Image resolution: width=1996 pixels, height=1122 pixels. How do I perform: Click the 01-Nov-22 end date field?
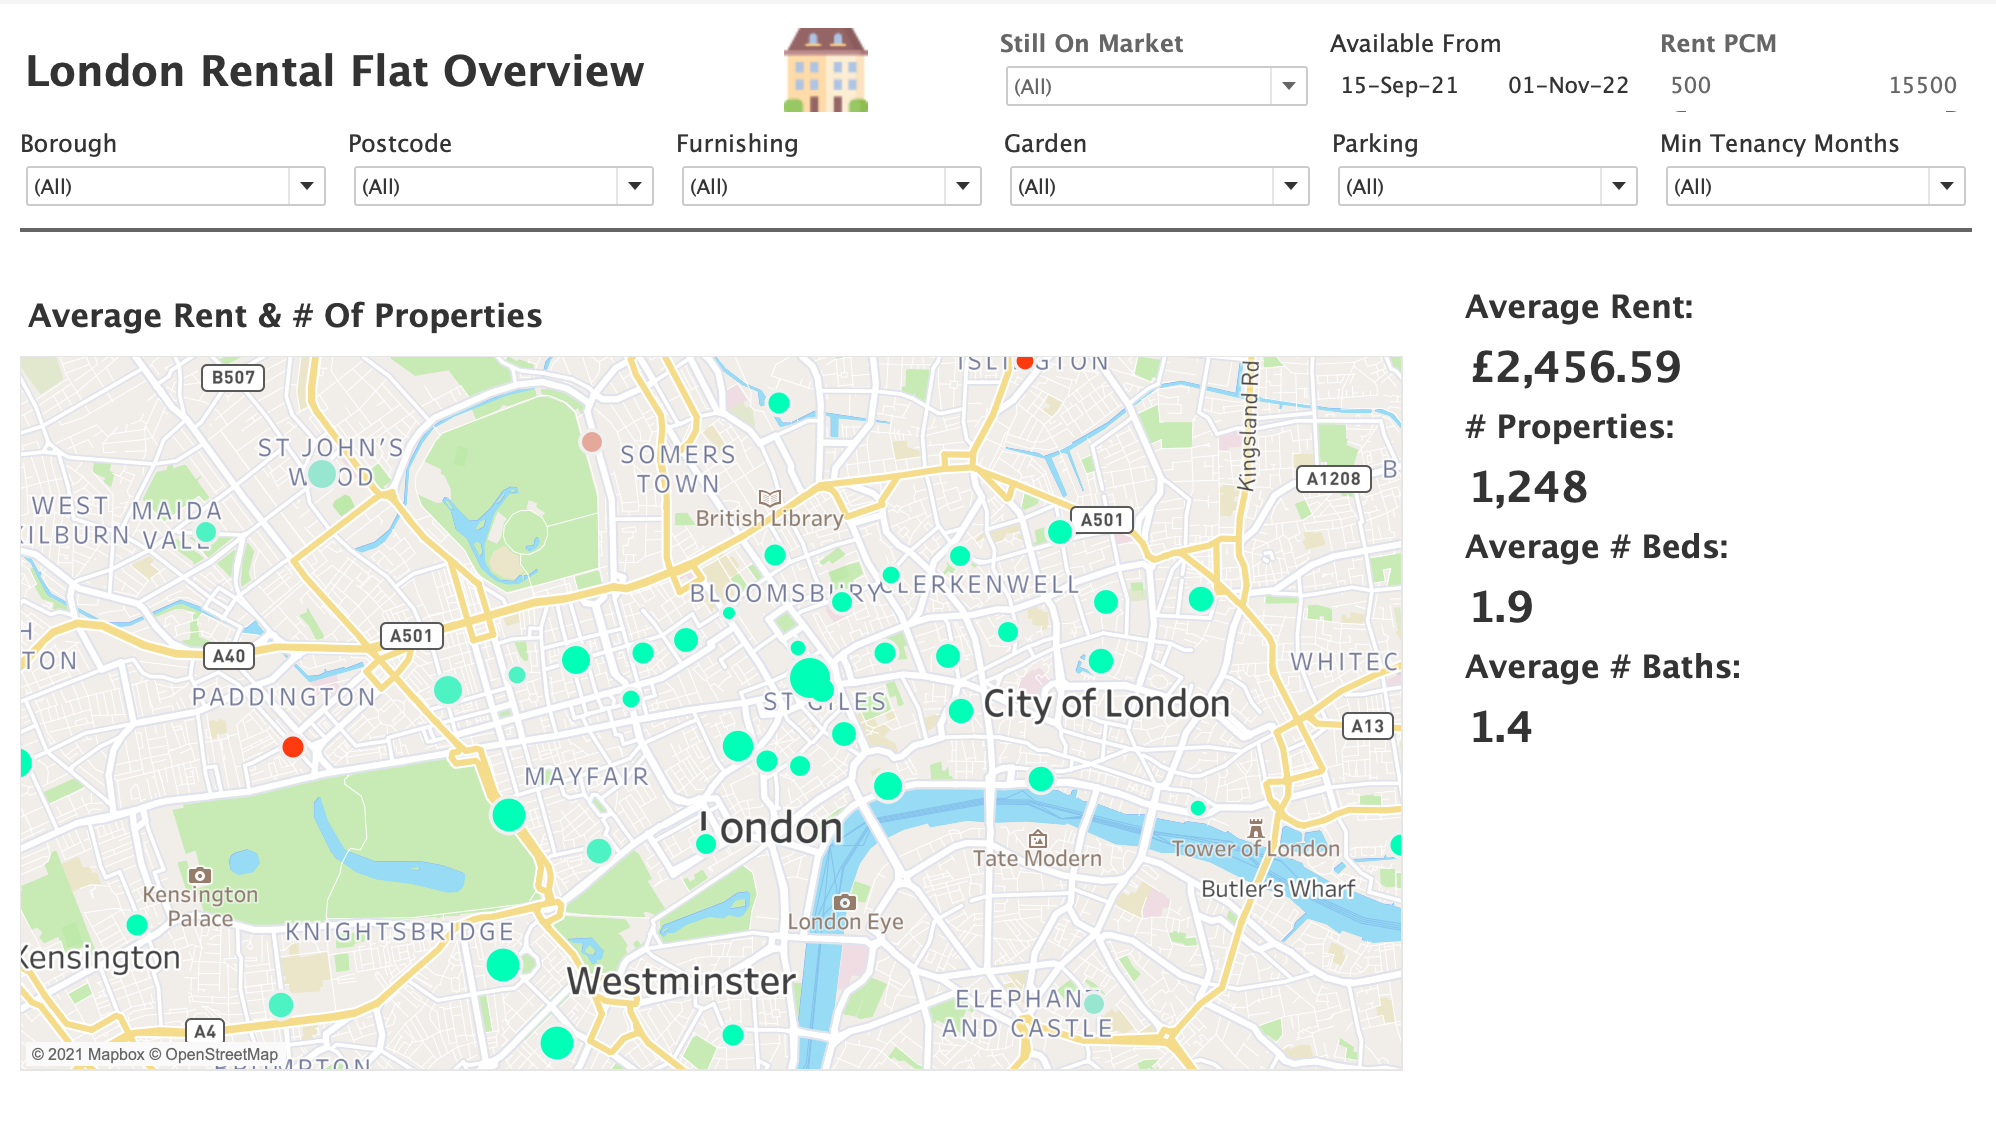(1568, 86)
